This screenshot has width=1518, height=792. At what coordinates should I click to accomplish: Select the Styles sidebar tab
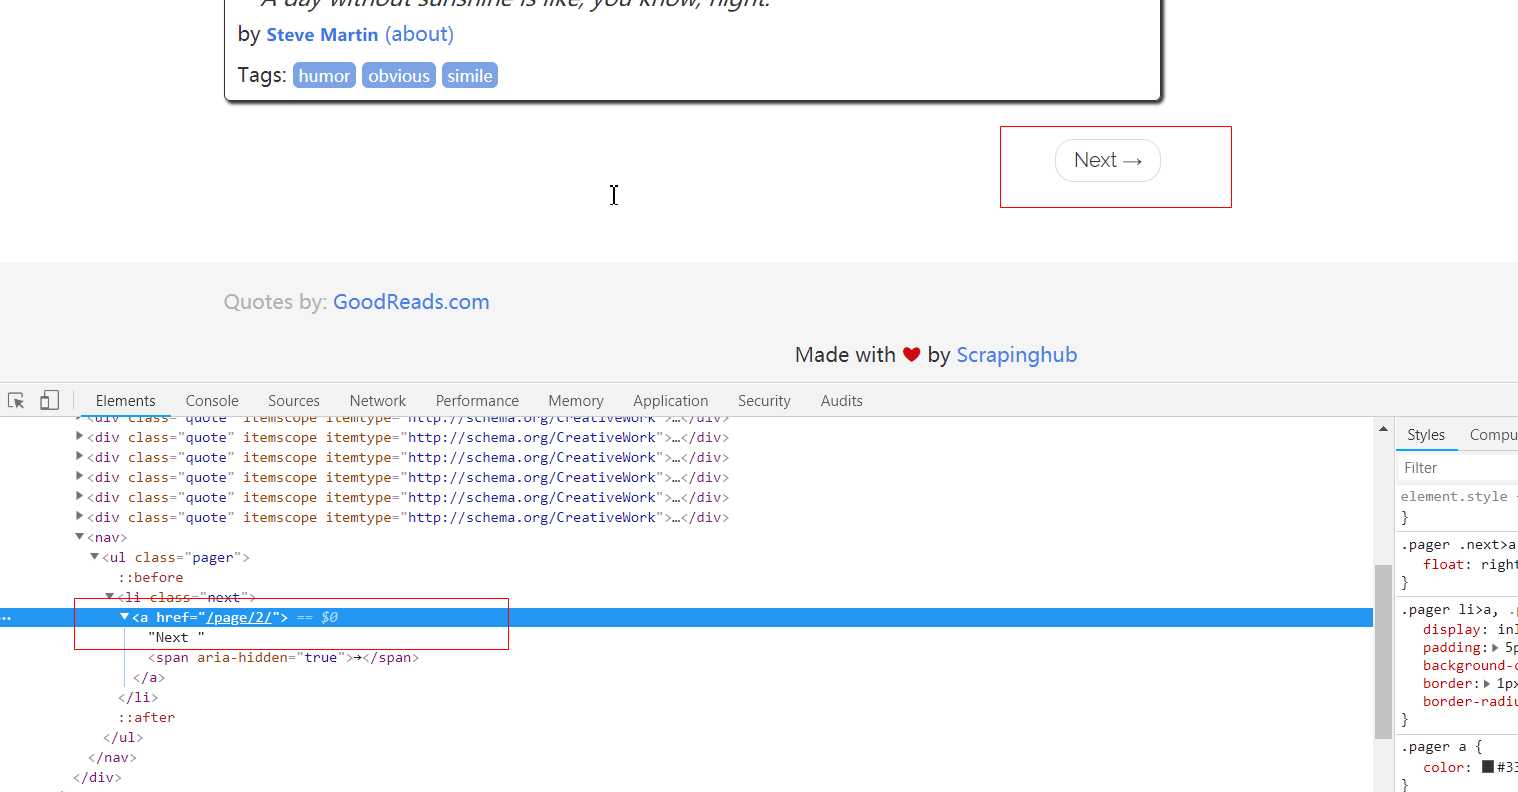(1426, 434)
